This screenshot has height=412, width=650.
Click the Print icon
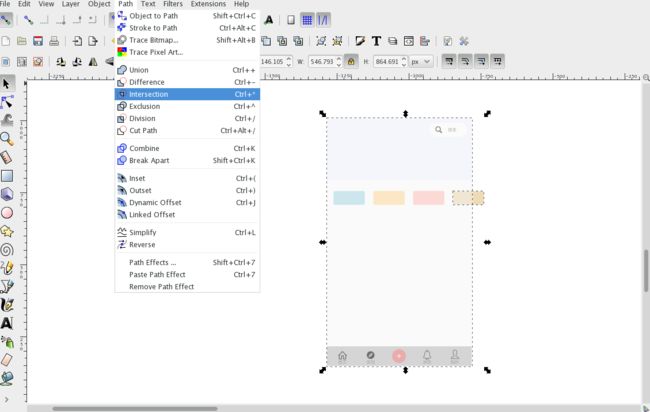[x=54, y=41]
